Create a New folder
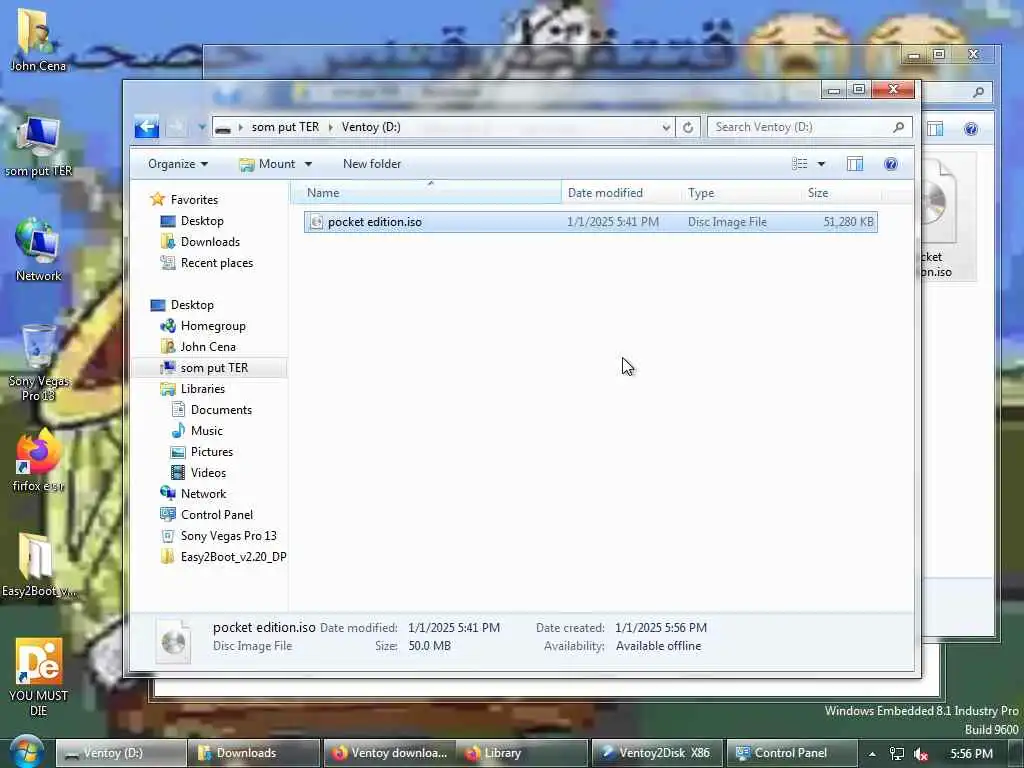The width and height of the screenshot is (1024, 768). [x=372, y=164]
